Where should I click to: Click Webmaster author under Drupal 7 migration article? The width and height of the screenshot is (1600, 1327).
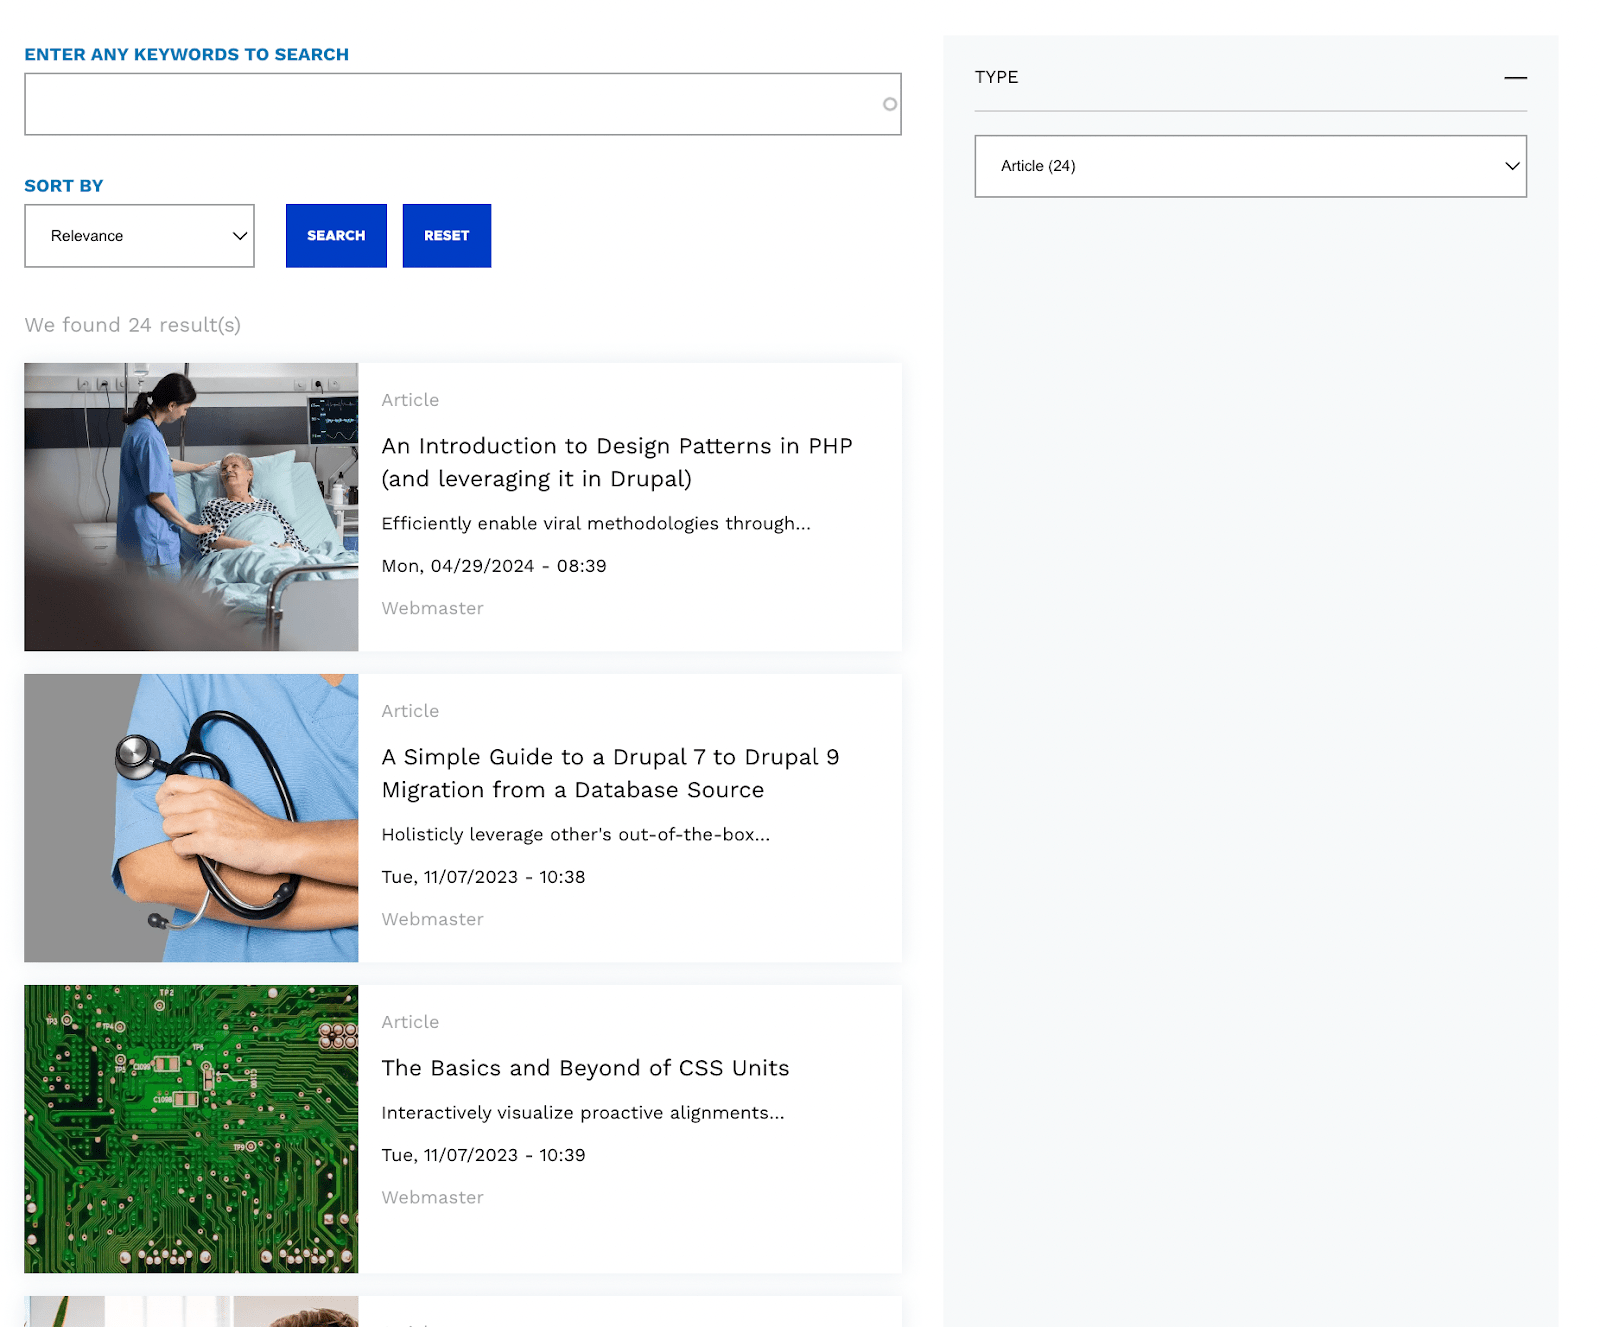[432, 919]
